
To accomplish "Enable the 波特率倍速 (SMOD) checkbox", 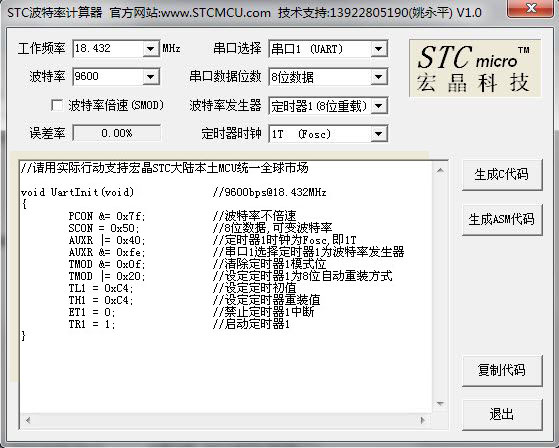I will 57,105.
